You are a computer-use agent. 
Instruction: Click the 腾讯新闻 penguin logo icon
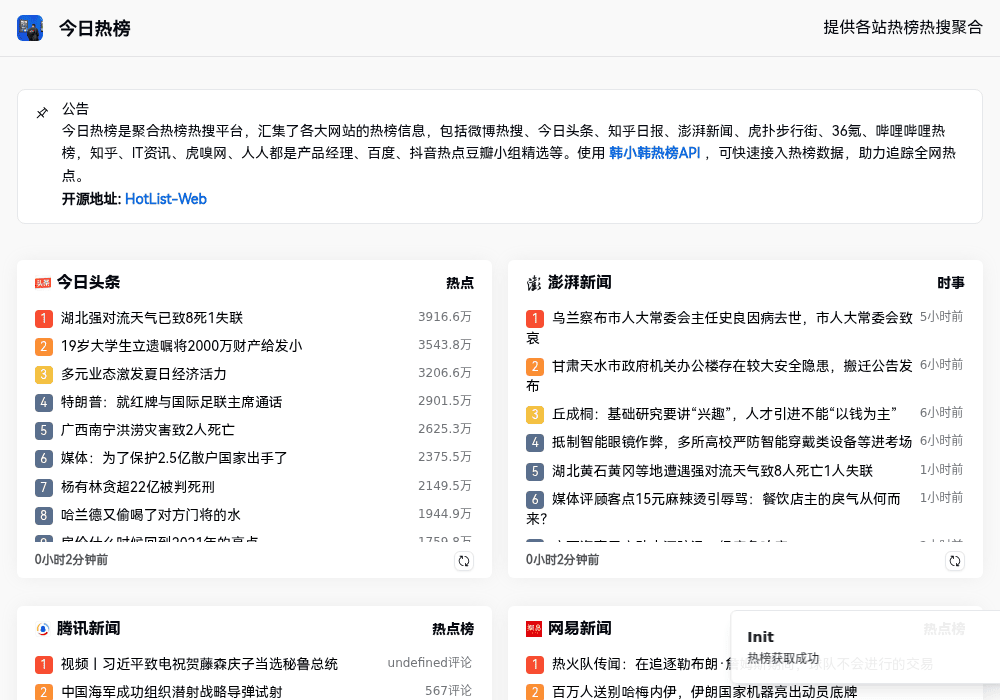click(43, 629)
